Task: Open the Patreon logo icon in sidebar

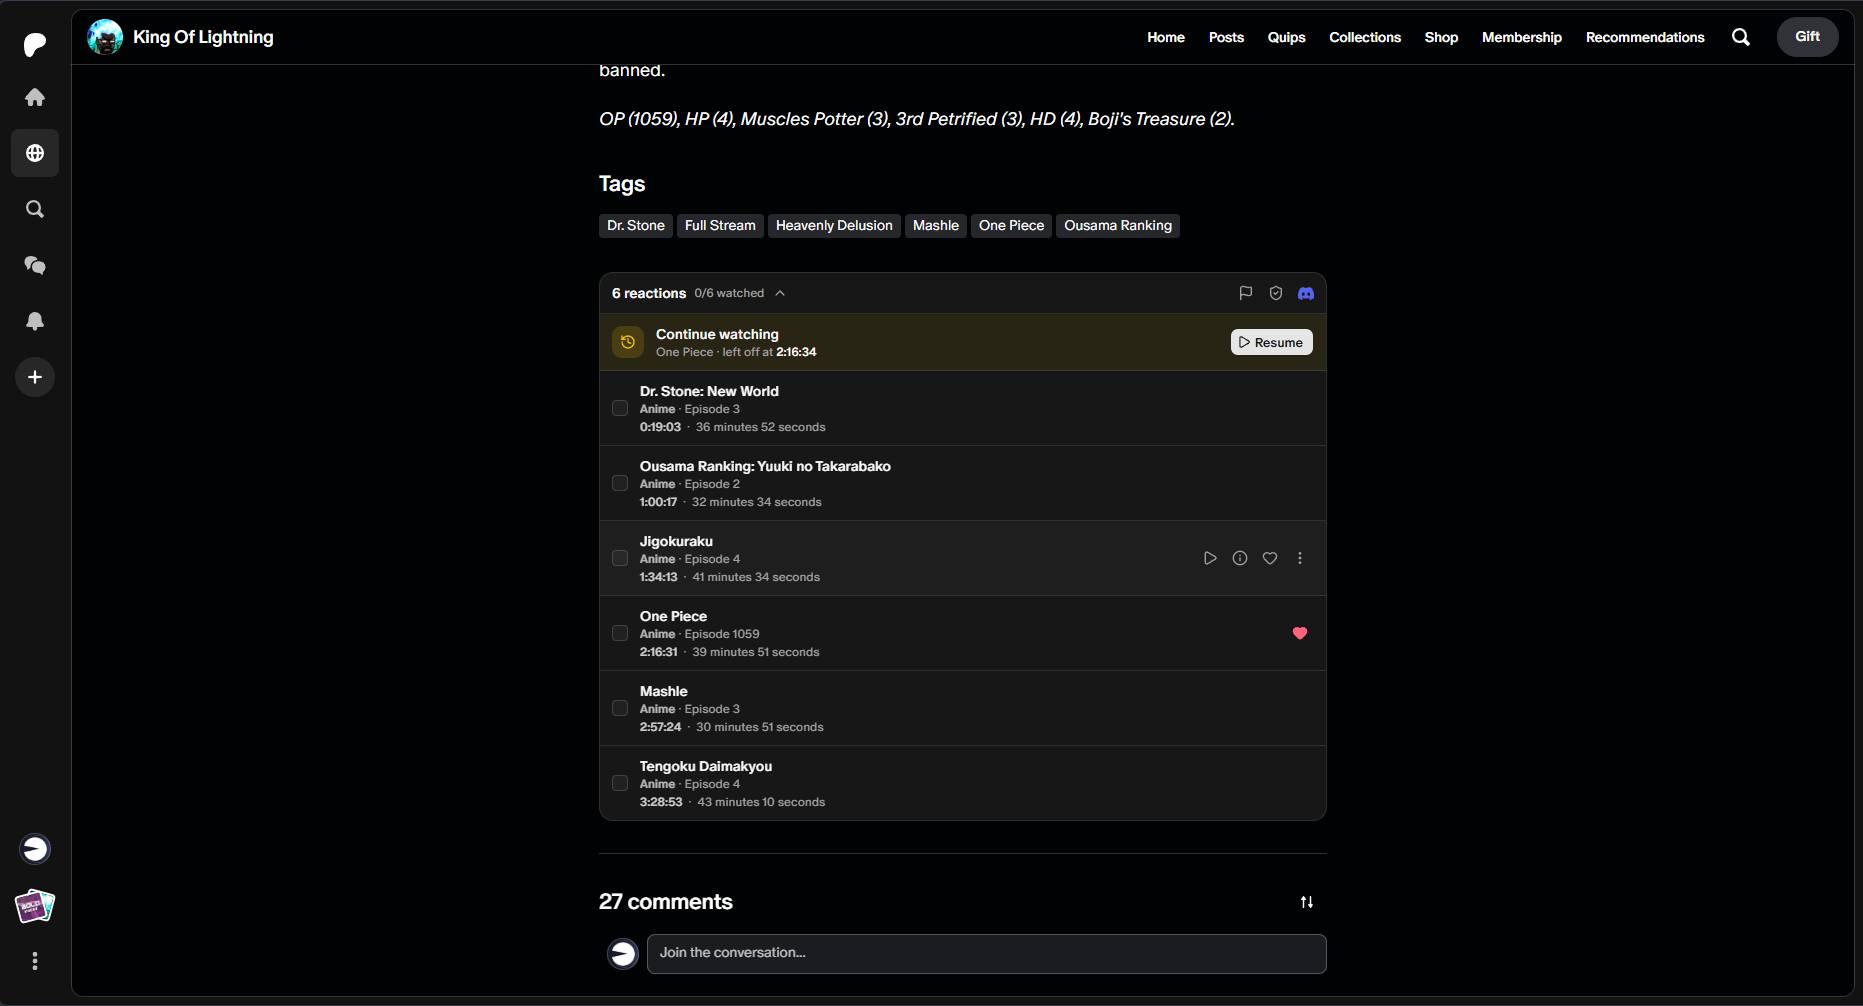Action: pos(35,44)
